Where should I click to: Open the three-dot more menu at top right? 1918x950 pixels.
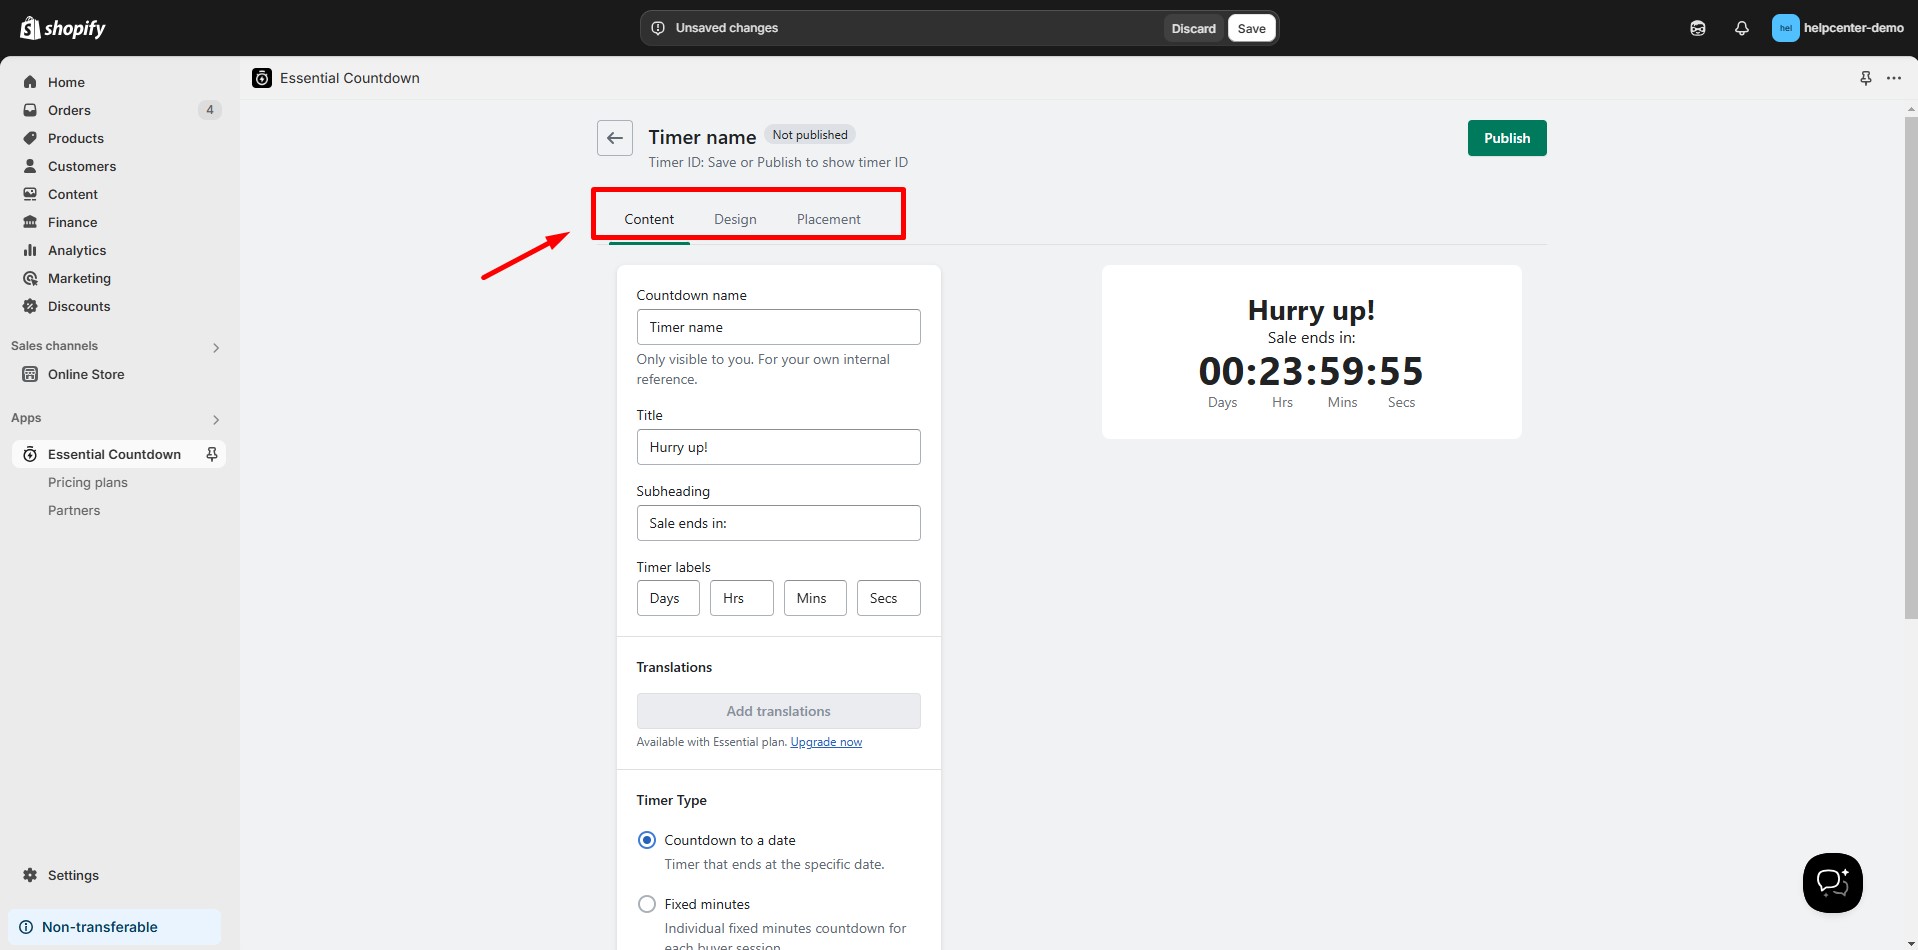(1893, 78)
